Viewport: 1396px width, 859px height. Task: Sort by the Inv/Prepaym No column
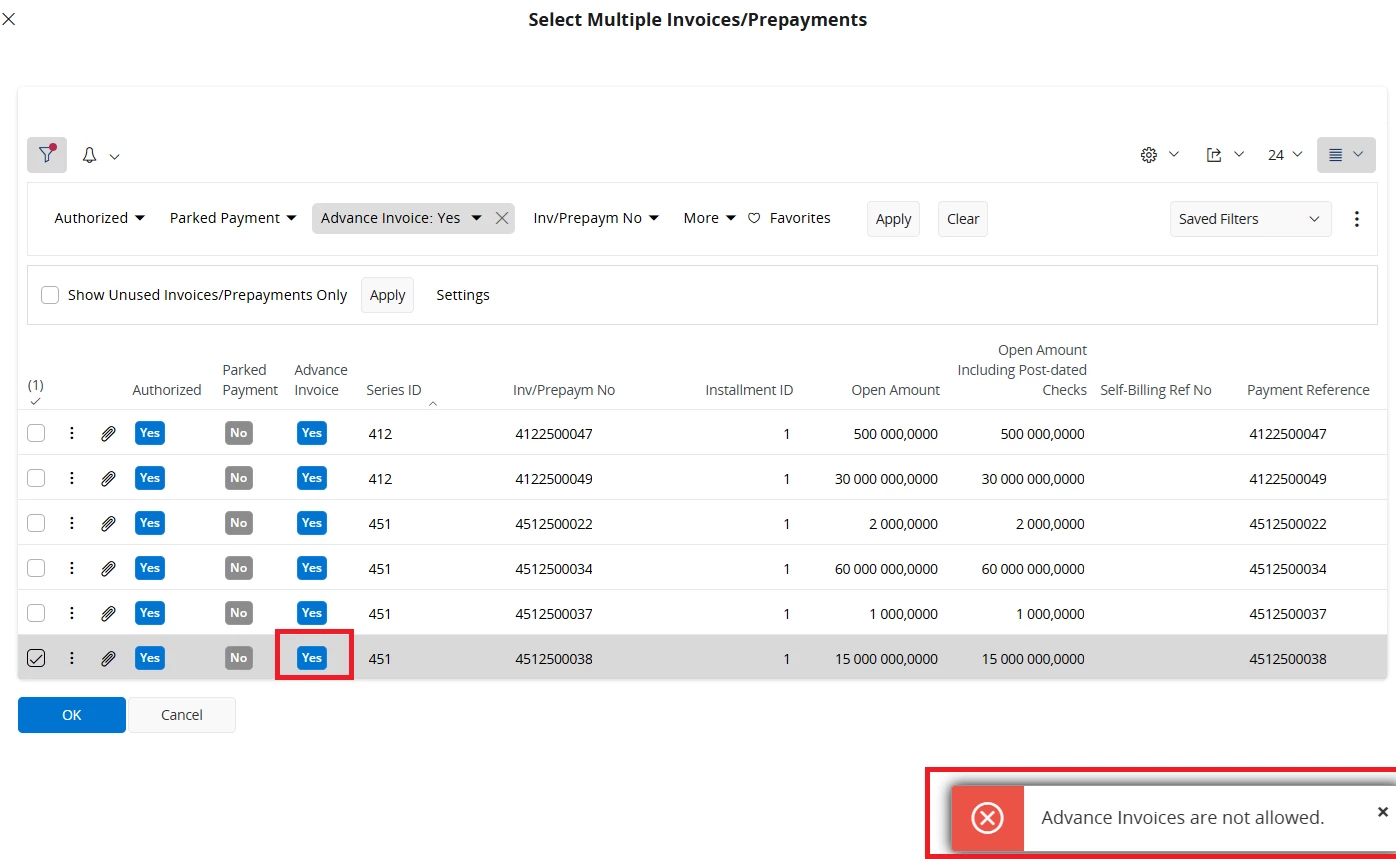(564, 390)
